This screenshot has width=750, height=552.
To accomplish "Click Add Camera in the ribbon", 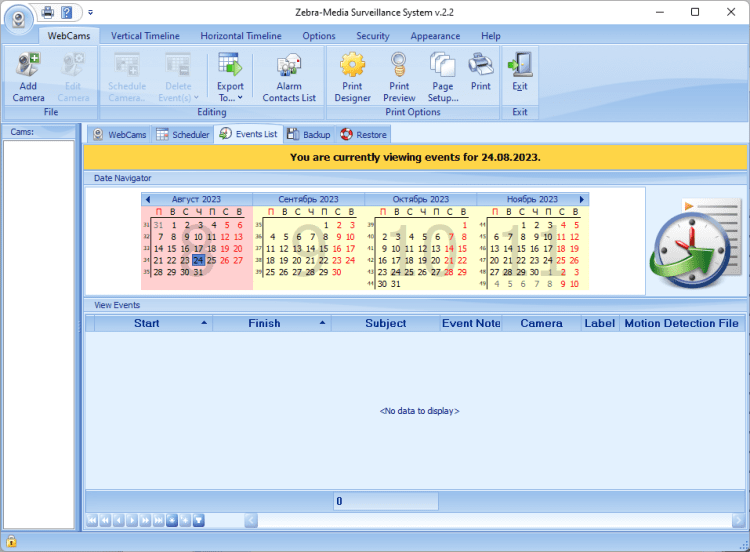I will [x=28, y=77].
